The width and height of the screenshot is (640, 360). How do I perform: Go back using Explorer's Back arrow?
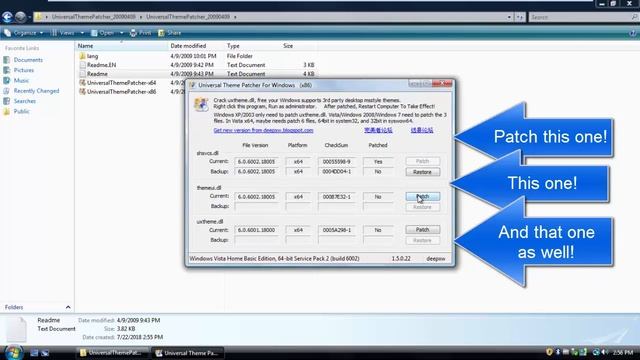click(7, 17)
